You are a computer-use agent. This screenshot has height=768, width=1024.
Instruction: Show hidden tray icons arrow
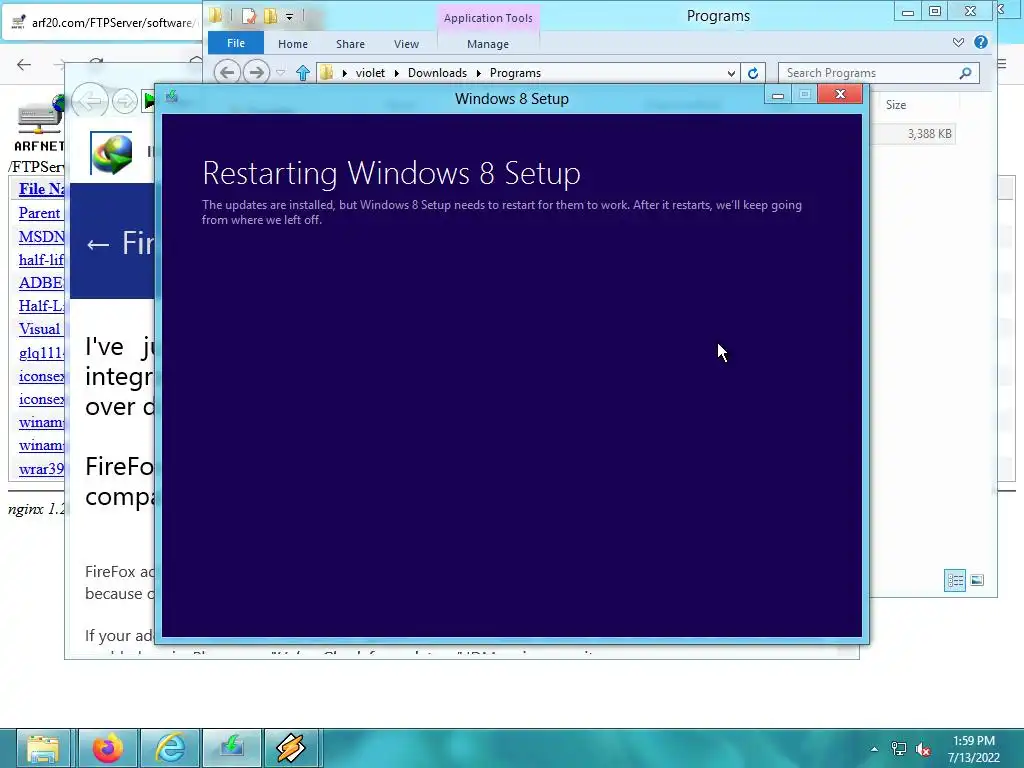click(874, 749)
